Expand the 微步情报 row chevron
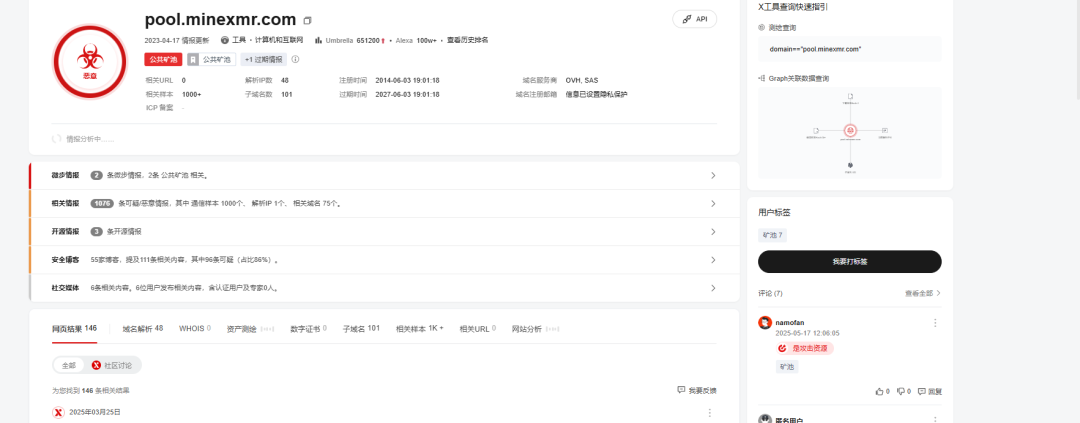 pyautogui.click(x=713, y=176)
